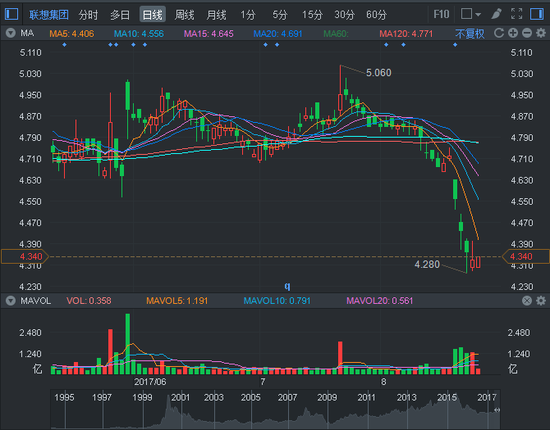The height and width of the screenshot is (430, 550).
Task: Click the rightmost blue diamond marker
Action: tap(455, 45)
